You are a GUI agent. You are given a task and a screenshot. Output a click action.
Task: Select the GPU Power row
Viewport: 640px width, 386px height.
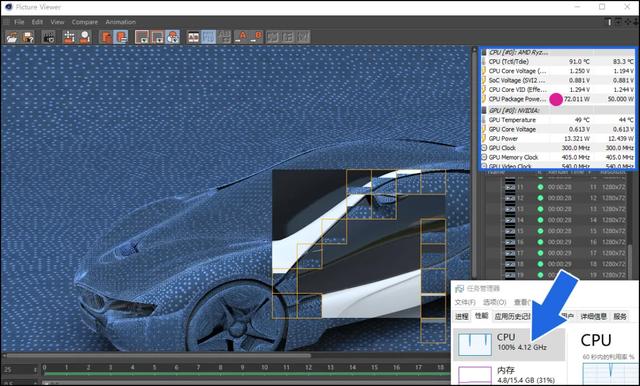[x=558, y=139]
